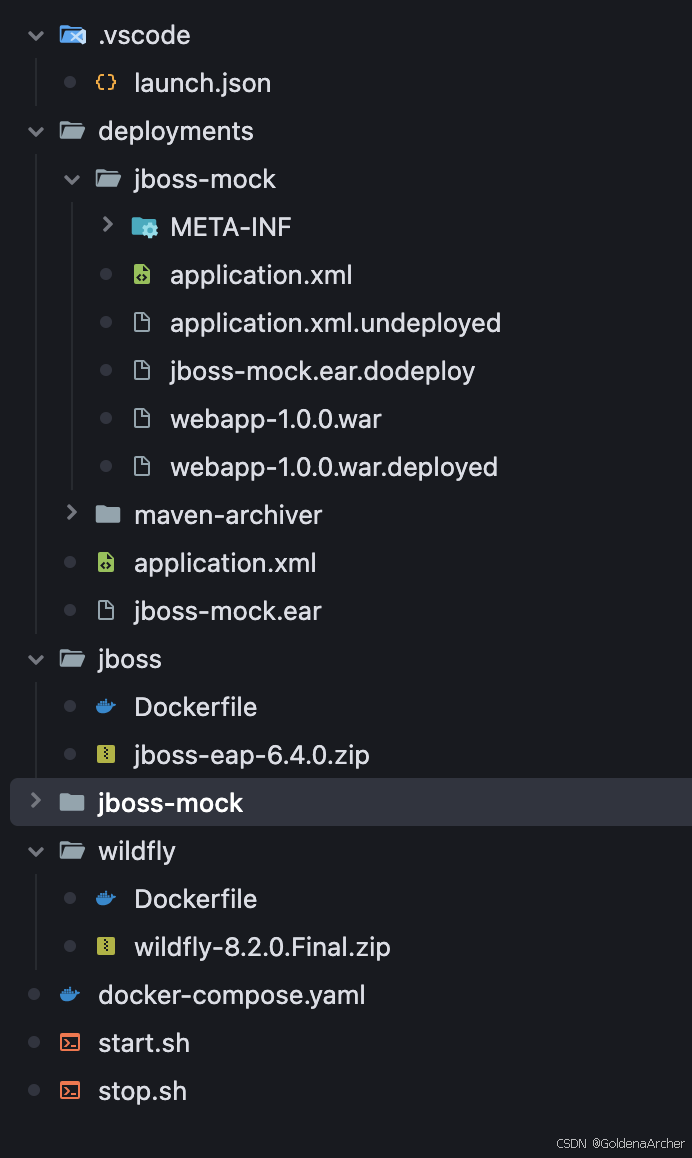
Task: Collapse the jboss-mock chevron under deployments
Action: (72, 179)
